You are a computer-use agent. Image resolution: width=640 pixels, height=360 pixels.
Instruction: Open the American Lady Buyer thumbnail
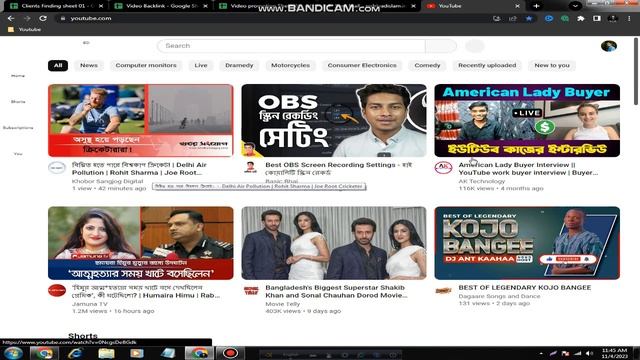tap(527, 120)
